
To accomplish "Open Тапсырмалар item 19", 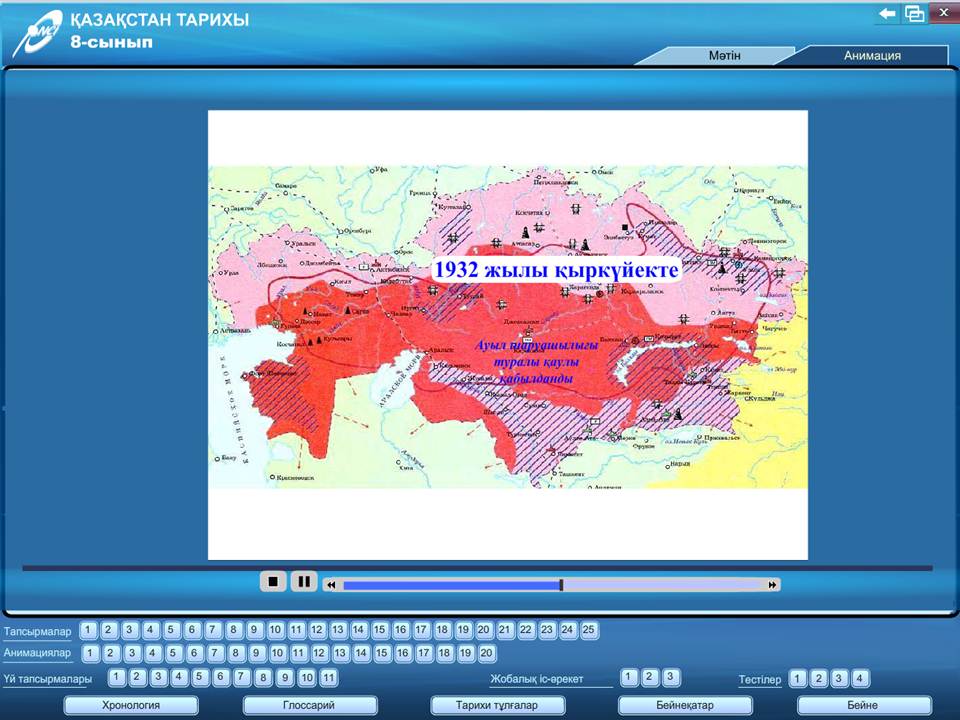I will 463,630.
